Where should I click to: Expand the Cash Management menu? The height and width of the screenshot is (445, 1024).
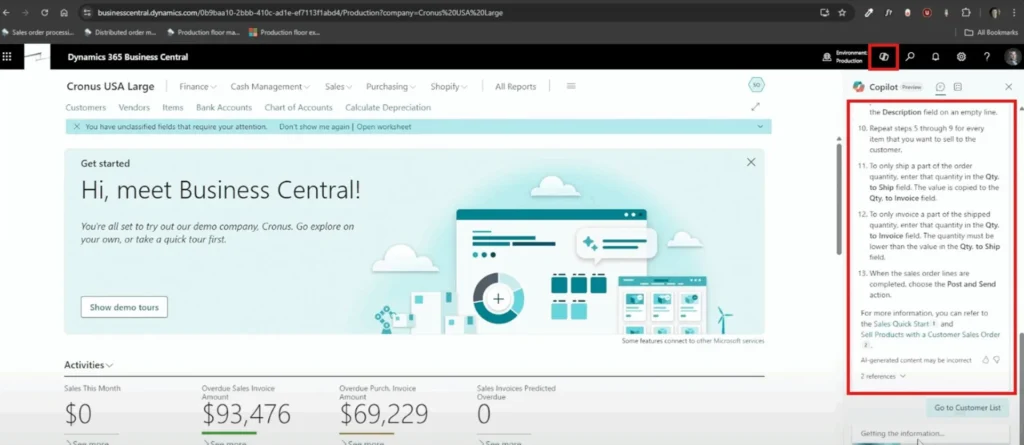(x=270, y=86)
